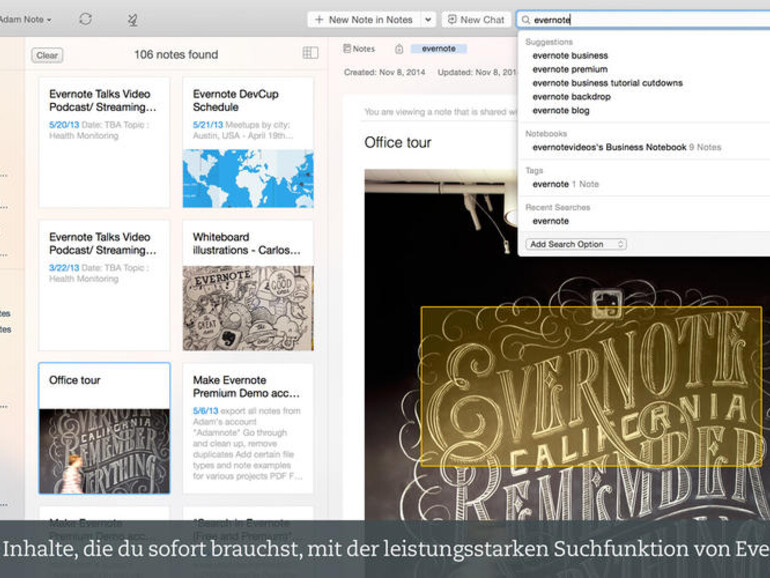Expand the New Note notebook chevron
The image size is (770, 578).
point(428,20)
